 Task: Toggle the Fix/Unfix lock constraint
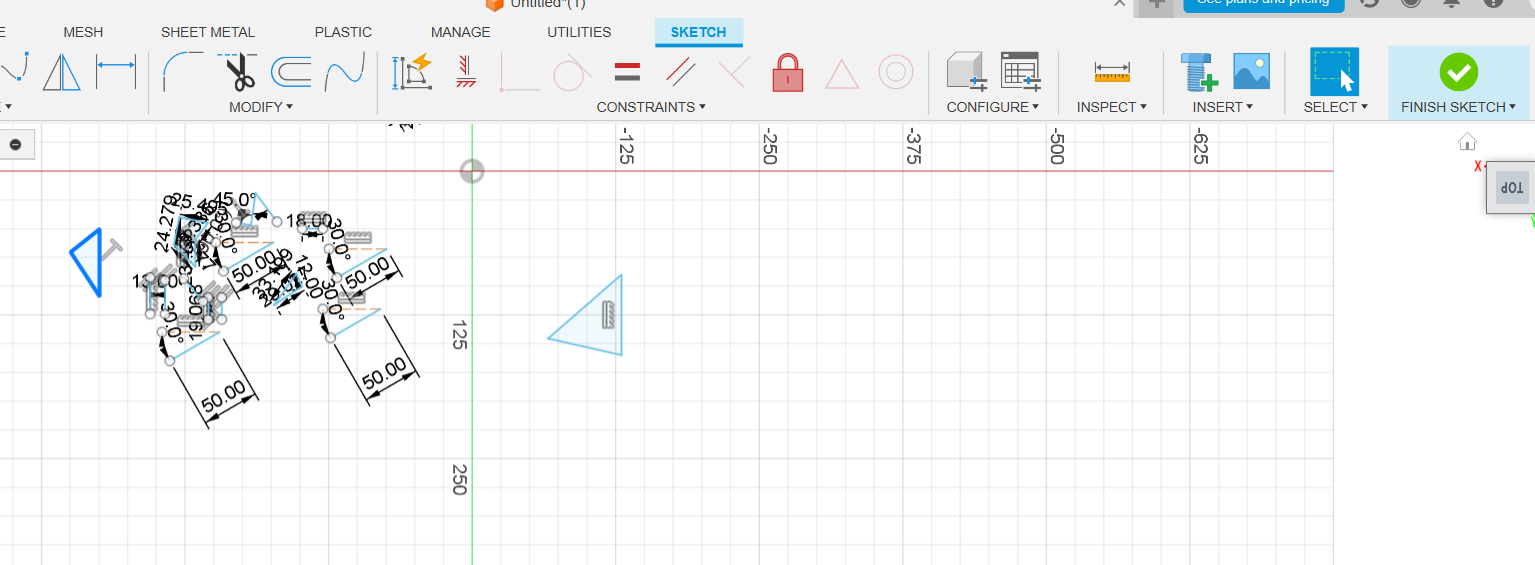[788, 72]
